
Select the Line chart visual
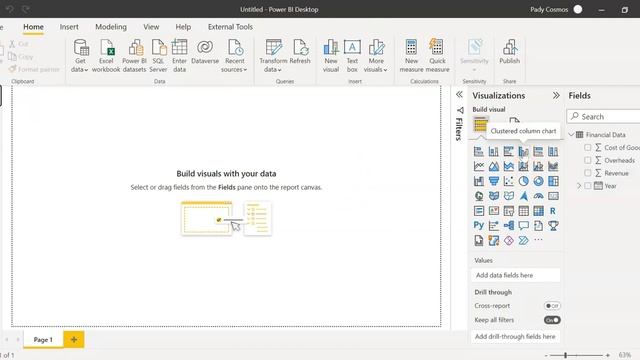[x=479, y=167]
